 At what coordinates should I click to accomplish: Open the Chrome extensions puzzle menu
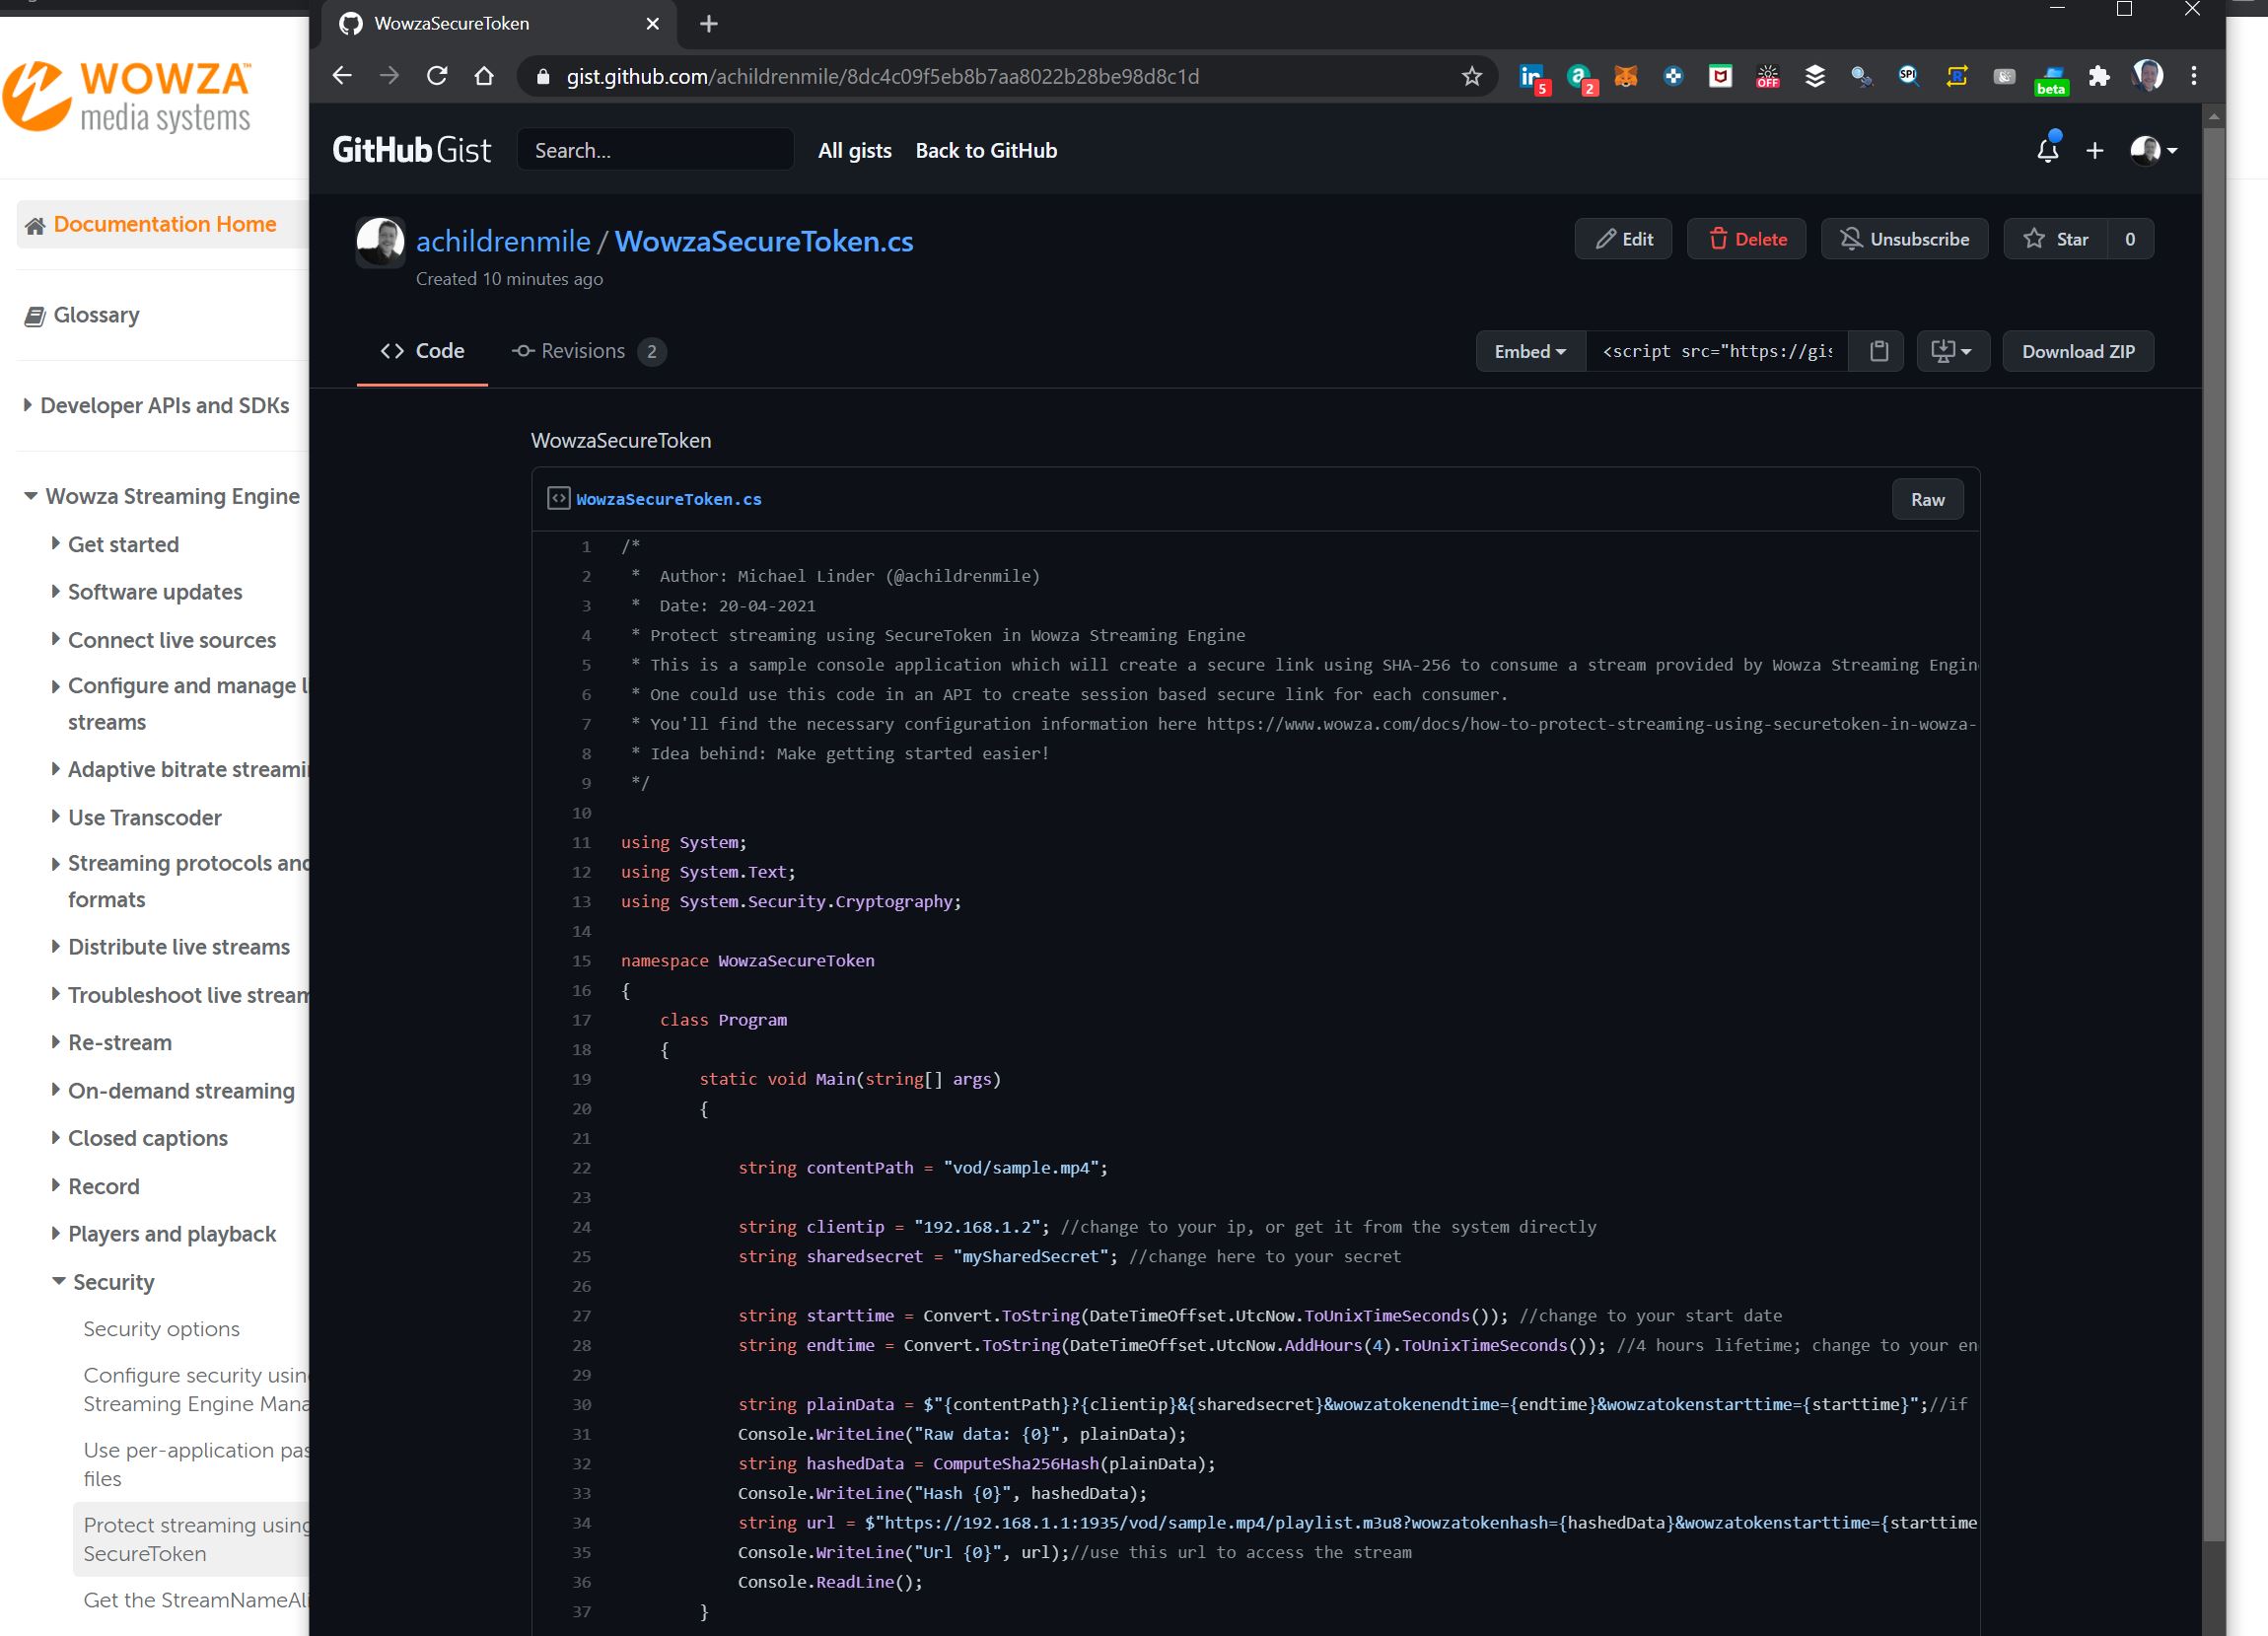tap(2099, 76)
